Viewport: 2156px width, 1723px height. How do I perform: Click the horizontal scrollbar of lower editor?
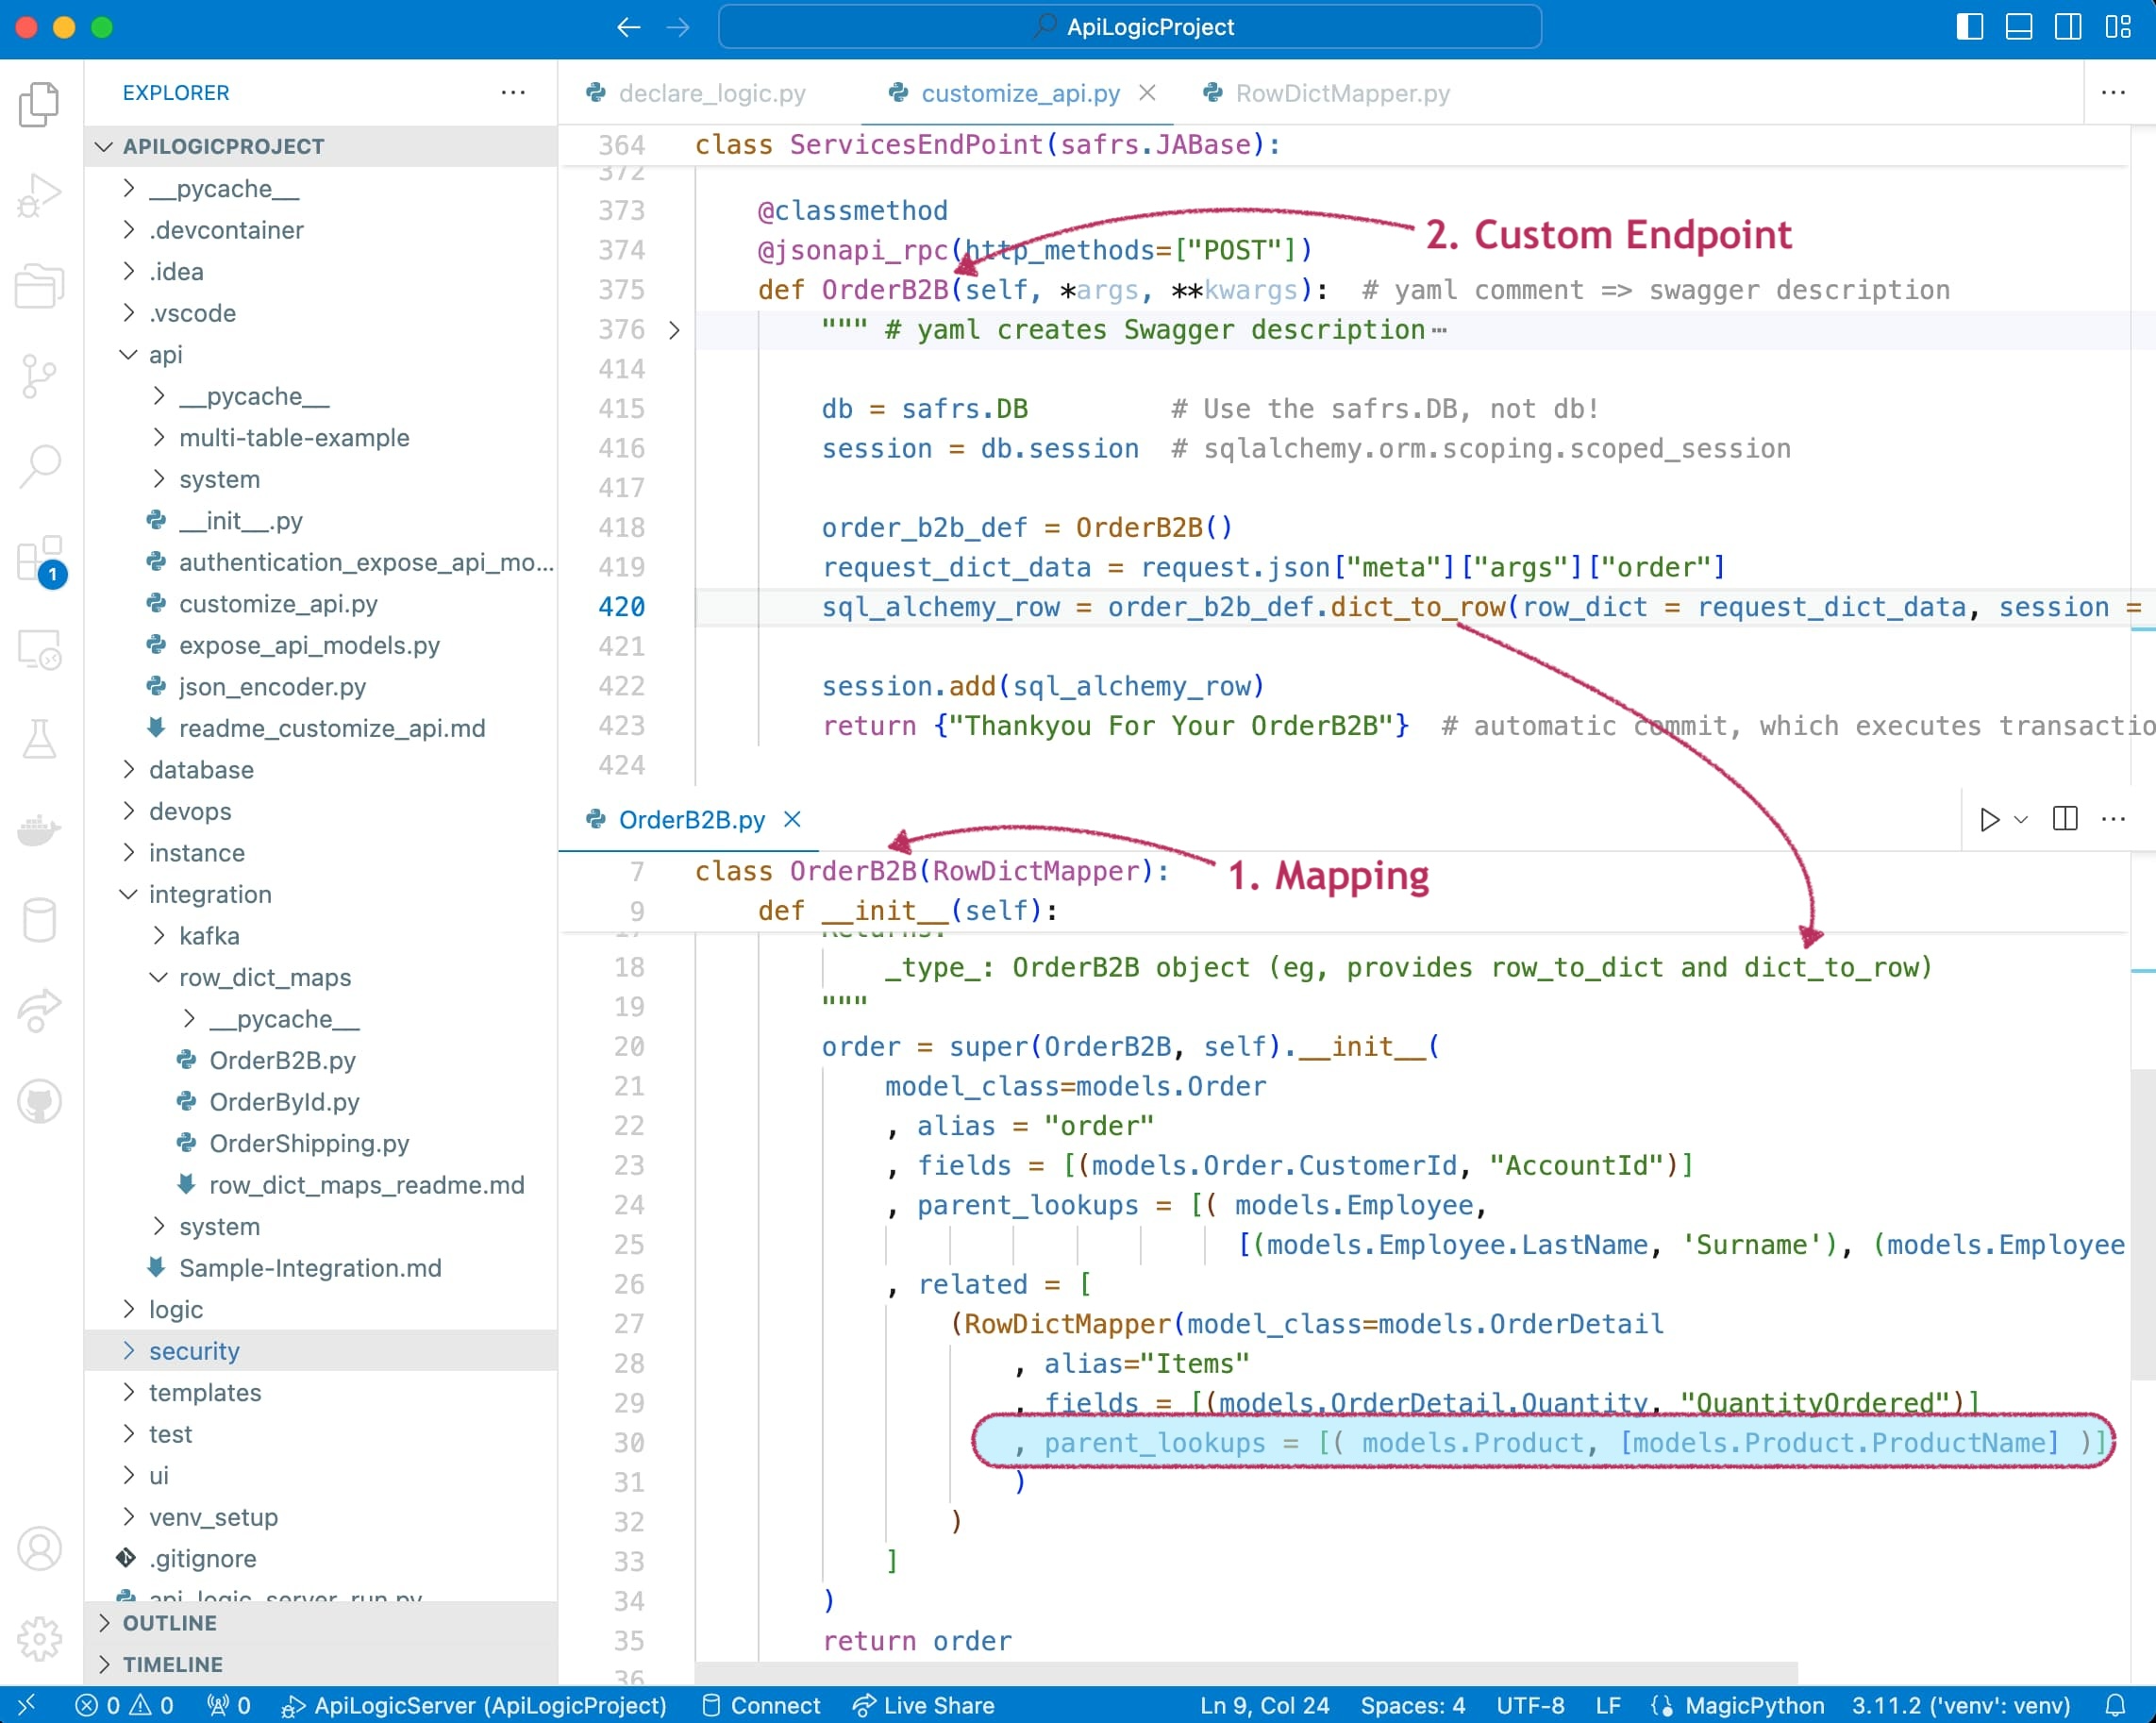1246,1673
